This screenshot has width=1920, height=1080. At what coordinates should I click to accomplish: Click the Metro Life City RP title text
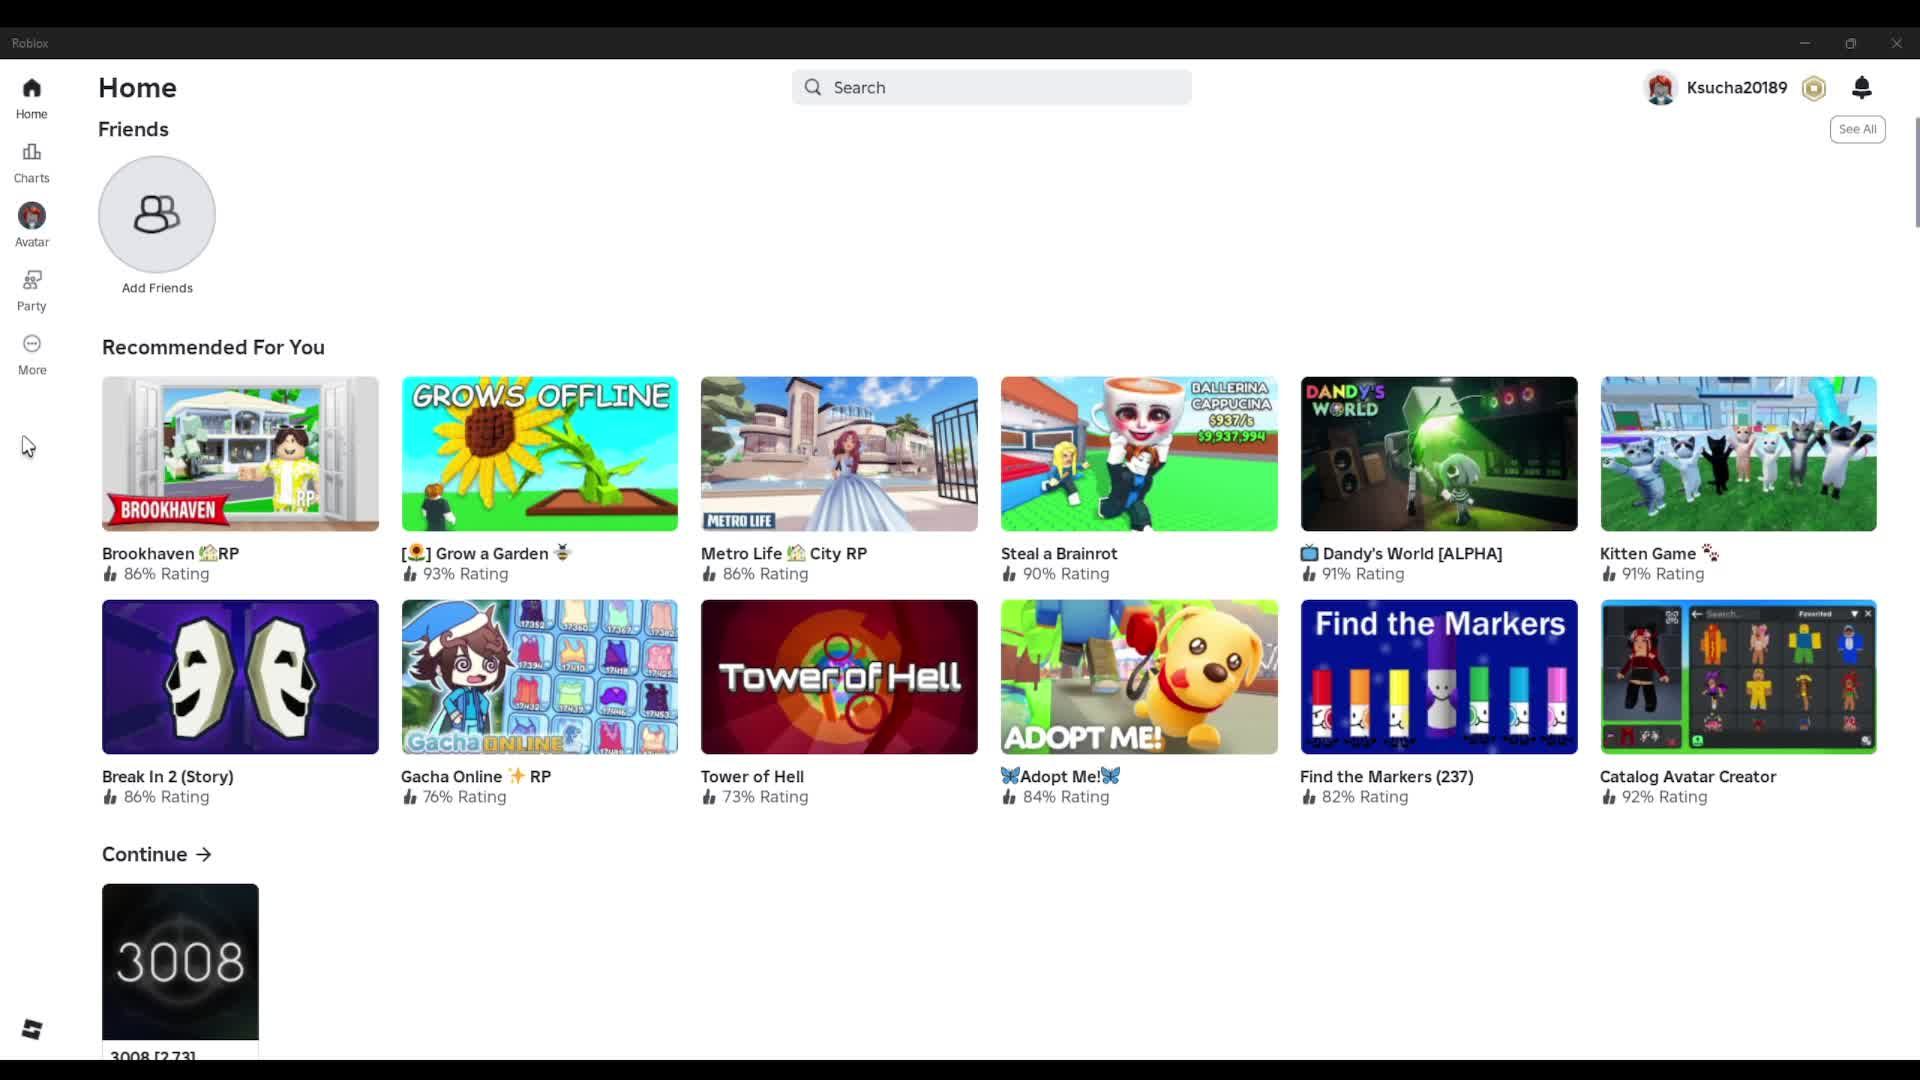click(784, 553)
